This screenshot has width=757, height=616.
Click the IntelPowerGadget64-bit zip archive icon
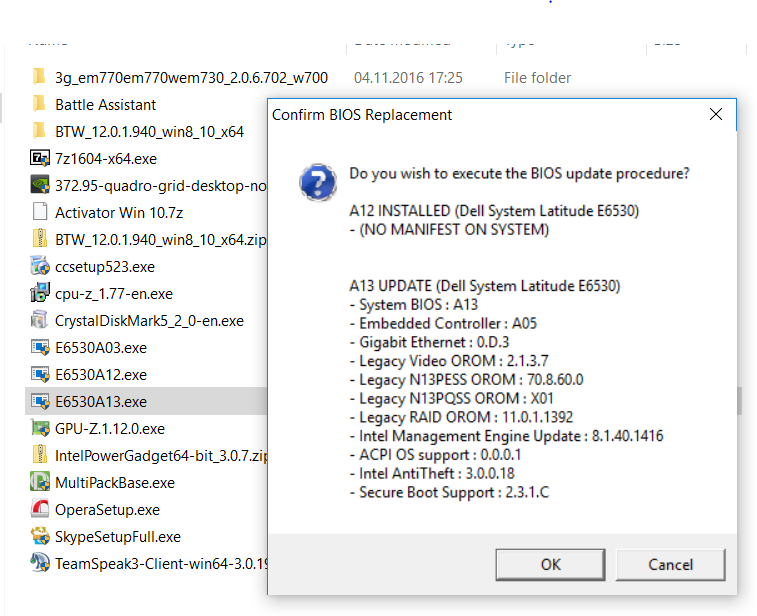click(x=40, y=456)
